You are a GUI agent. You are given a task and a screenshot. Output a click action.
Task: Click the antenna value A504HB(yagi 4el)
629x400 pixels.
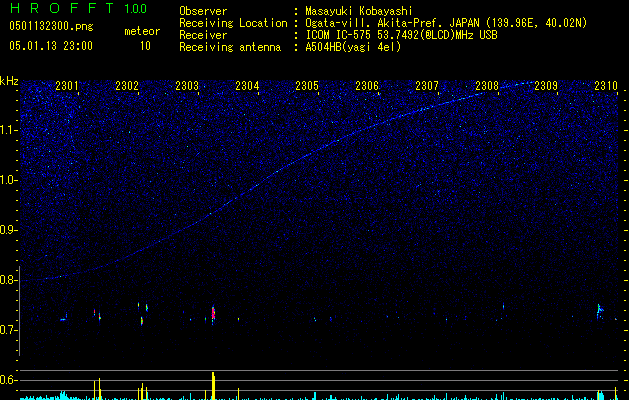[353, 47]
